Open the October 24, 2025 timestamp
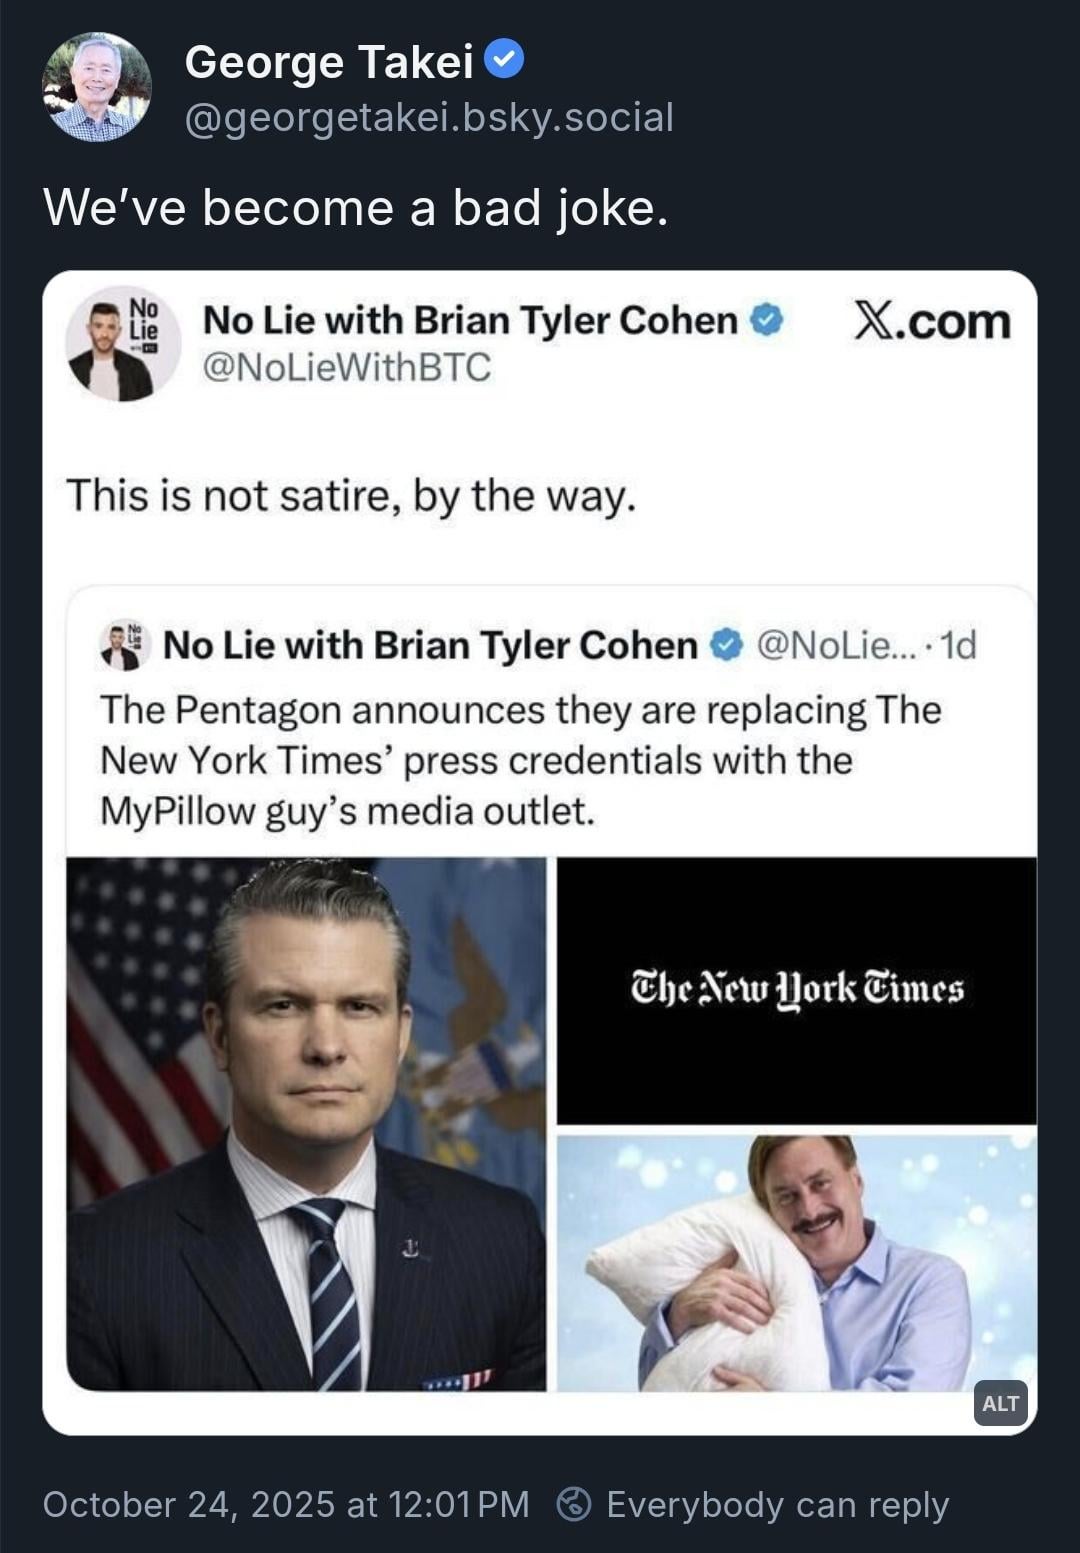The height and width of the screenshot is (1553, 1080). [286, 1504]
